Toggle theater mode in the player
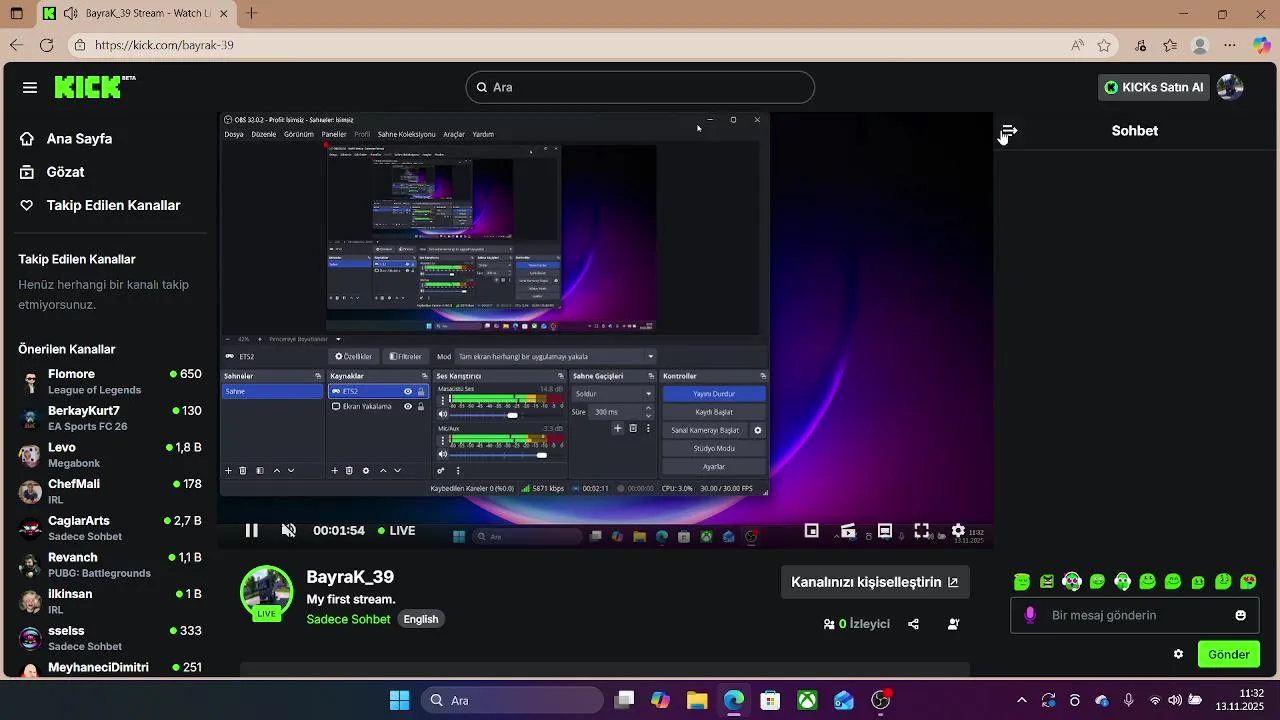 click(885, 531)
